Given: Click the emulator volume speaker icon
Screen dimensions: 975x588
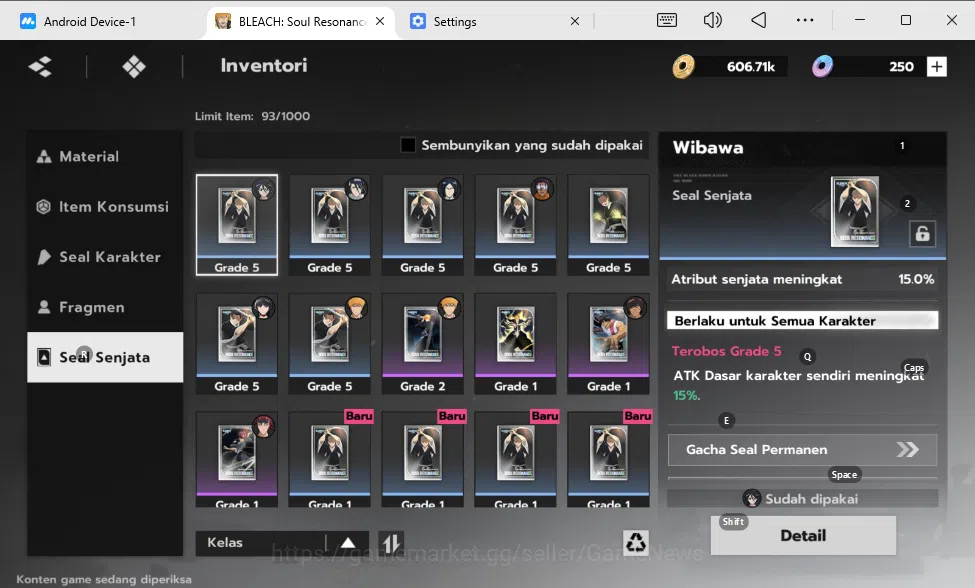Looking at the screenshot, I should coord(713,20).
